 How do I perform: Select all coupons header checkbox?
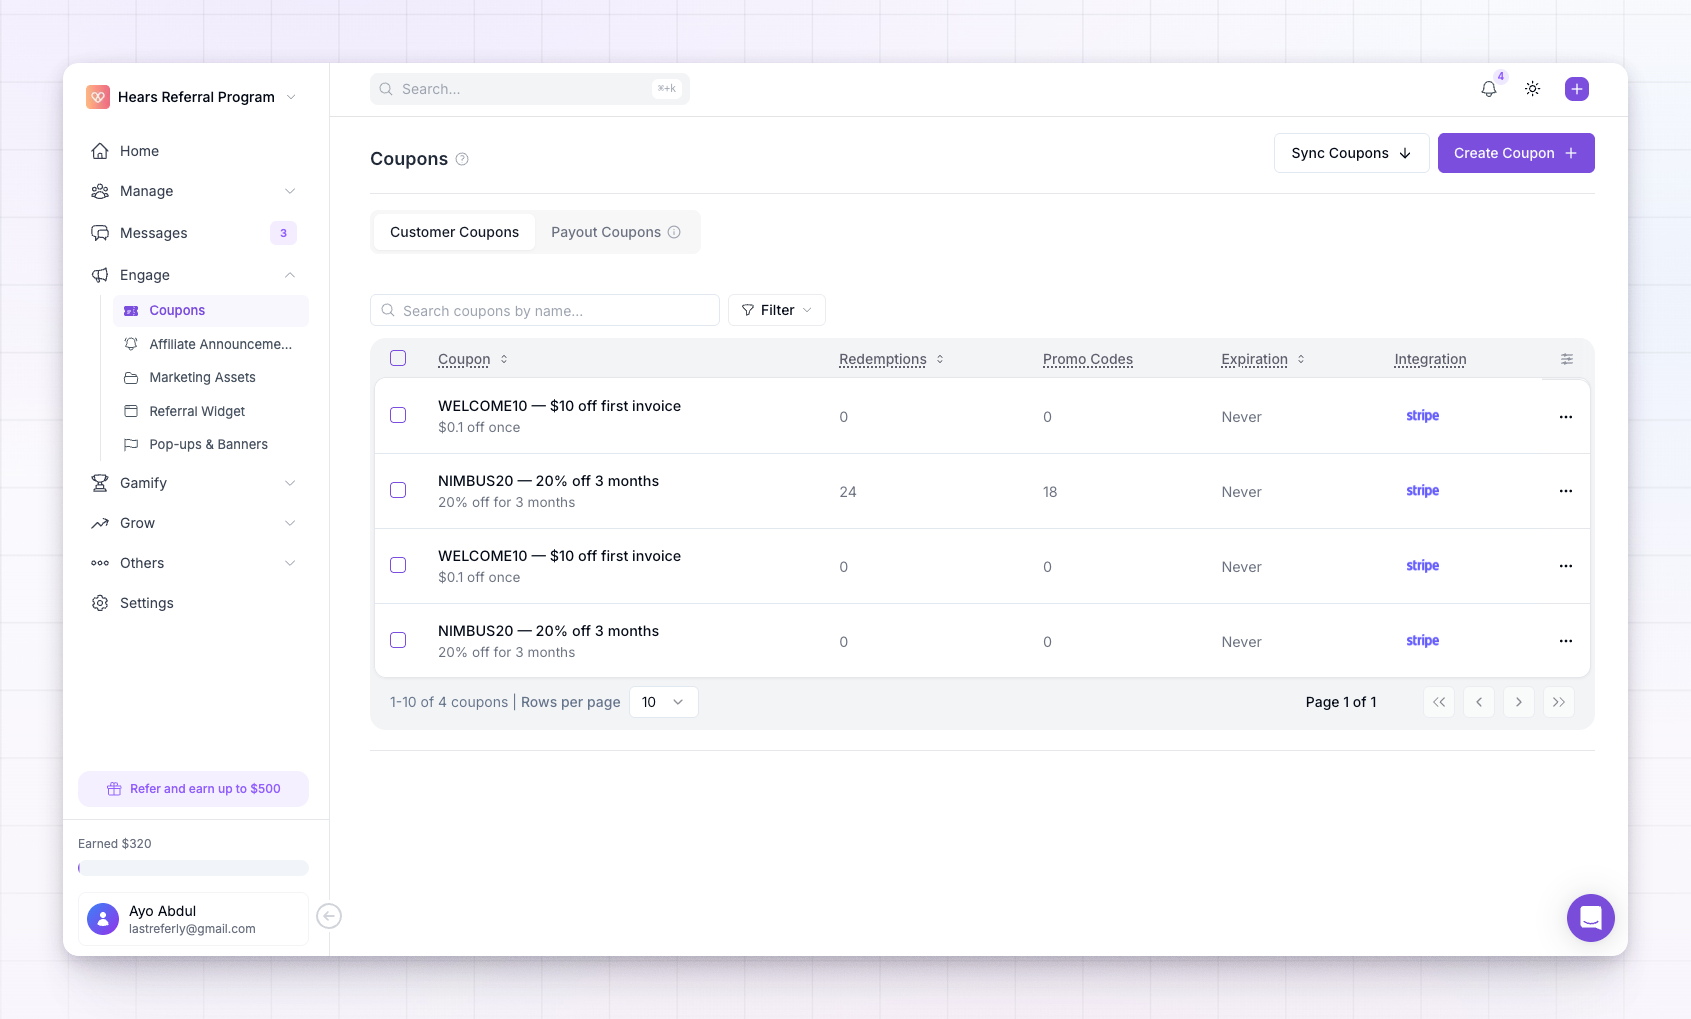click(398, 358)
